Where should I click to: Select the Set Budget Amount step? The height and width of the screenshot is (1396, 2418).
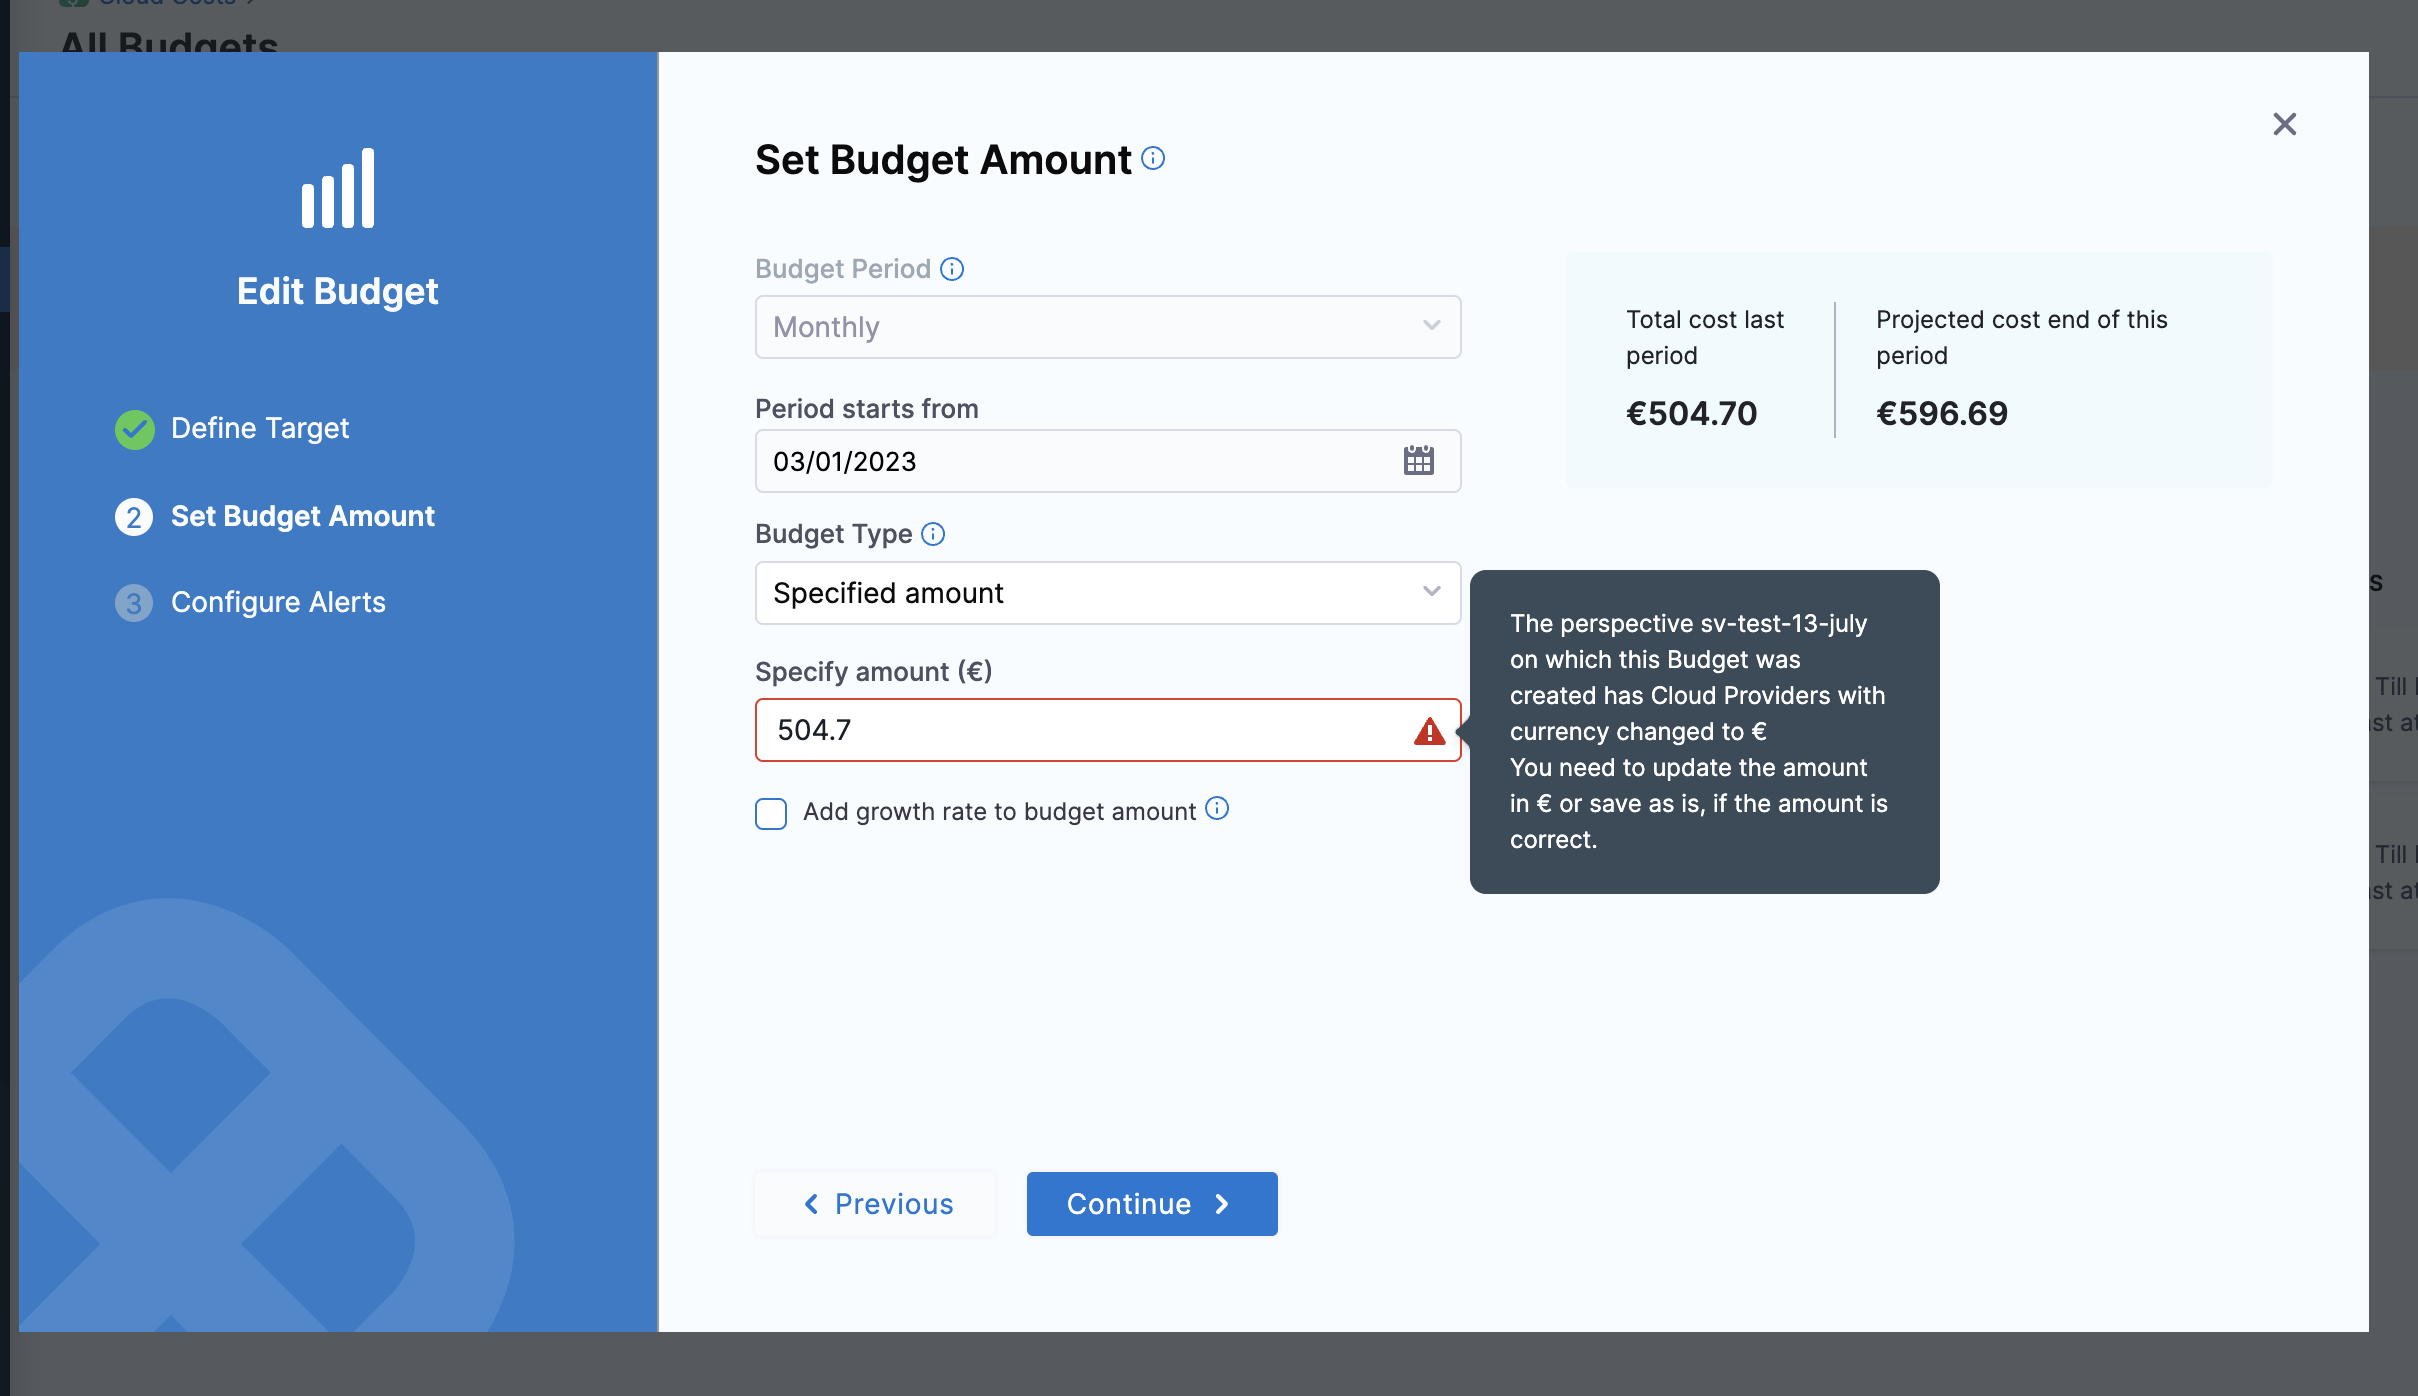pyautogui.click(x=302, y=517)
